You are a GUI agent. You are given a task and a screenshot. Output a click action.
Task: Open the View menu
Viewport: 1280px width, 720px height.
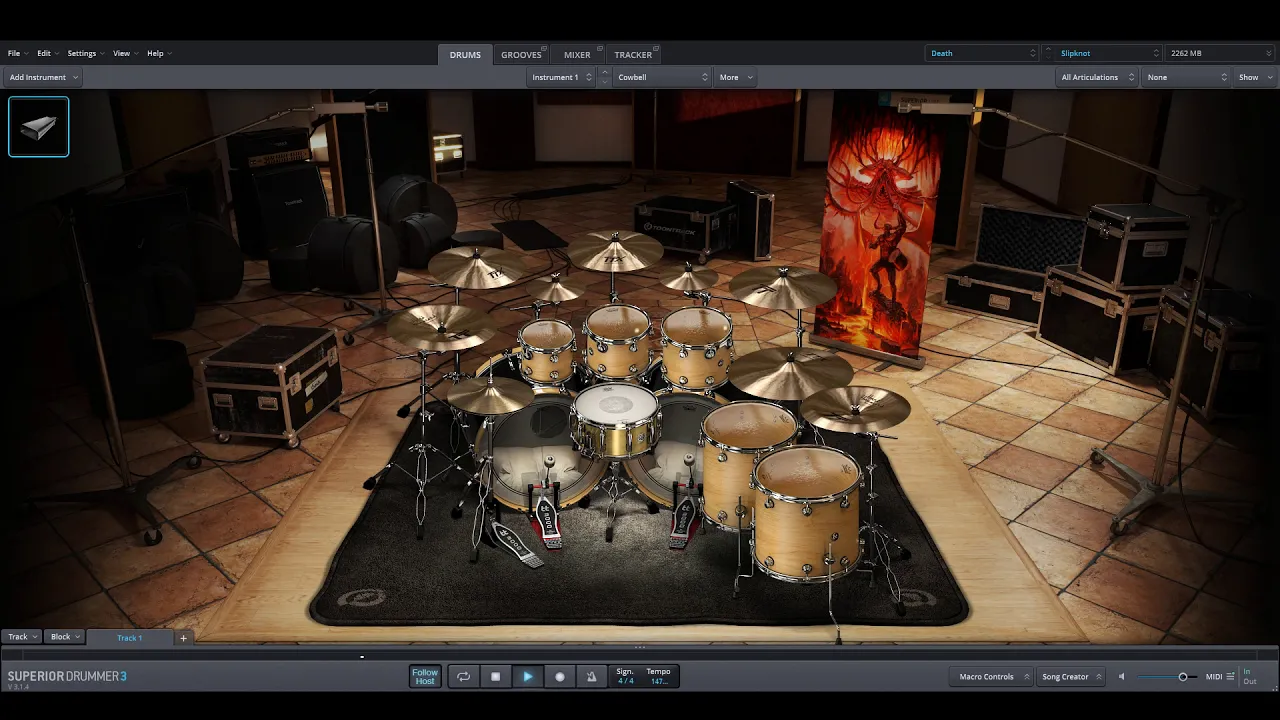125,53
